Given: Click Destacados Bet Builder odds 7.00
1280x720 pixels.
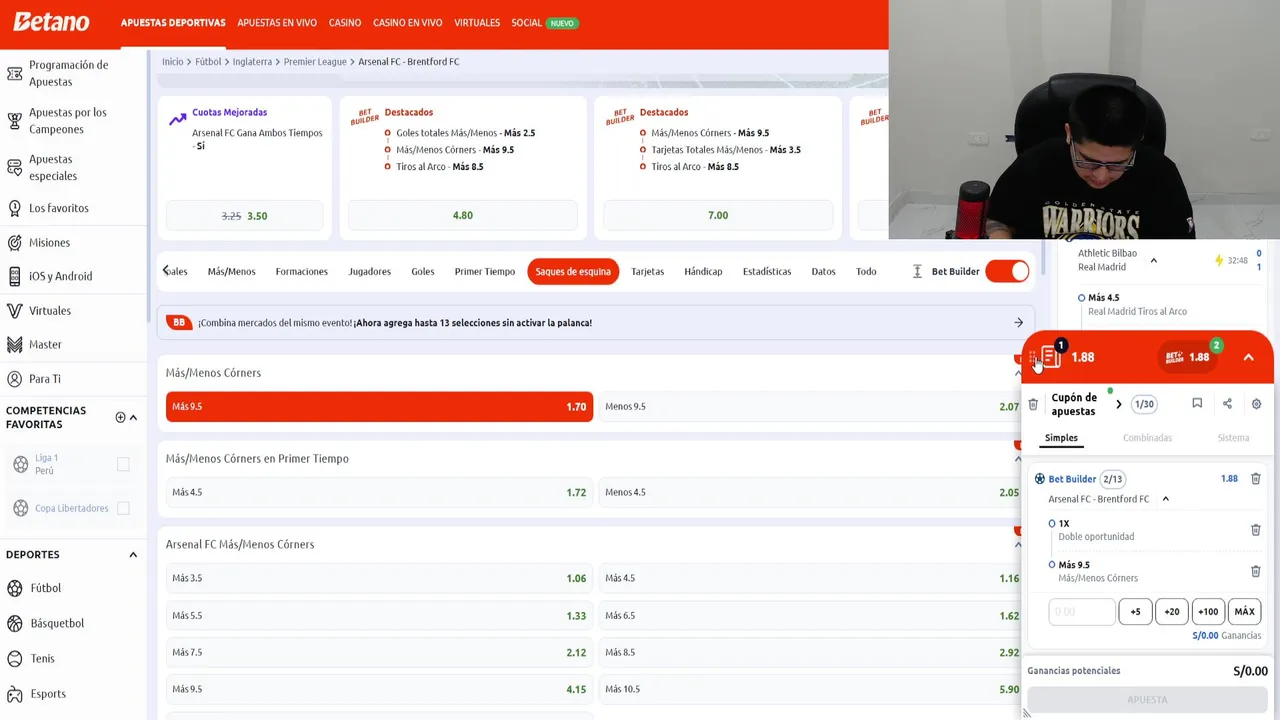Looking at the screenshot, I should click(718, 215).
